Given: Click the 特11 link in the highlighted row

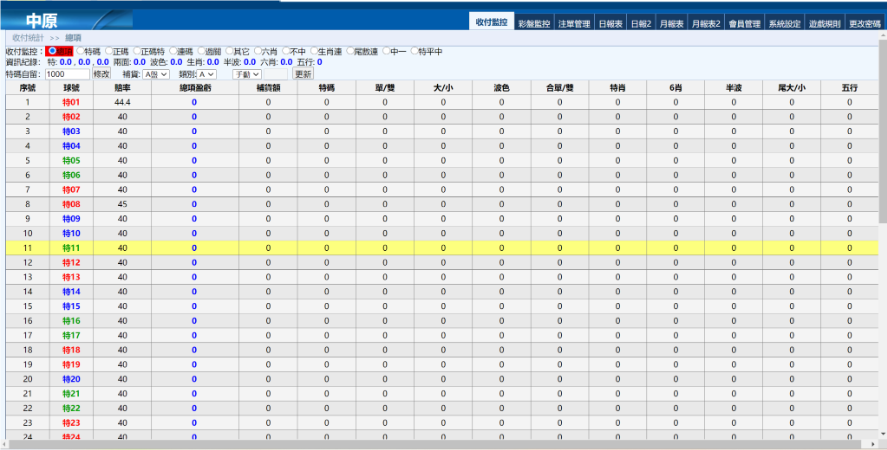Looking at the screenshot, I should 71,247.
